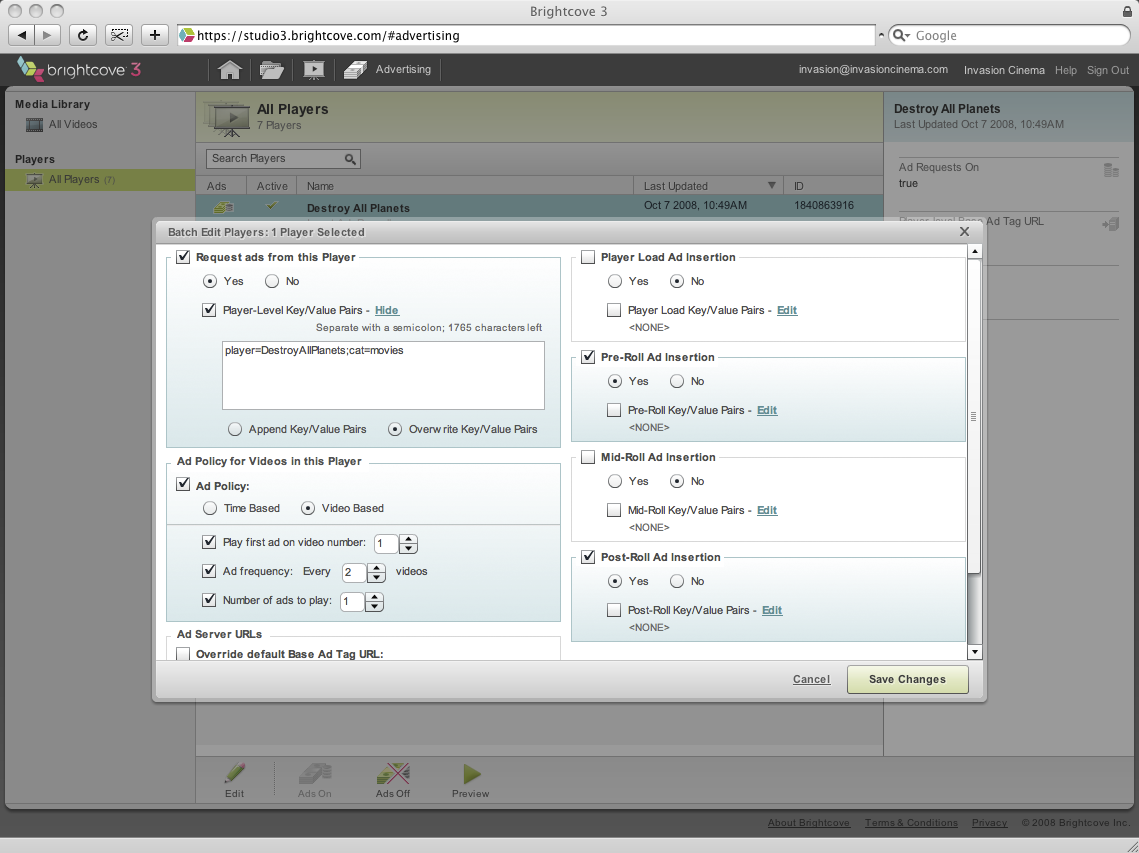Click the ads money icon in Destroy All Planets row
This screenshot has width=1139, height=853.
click(223, 208)
